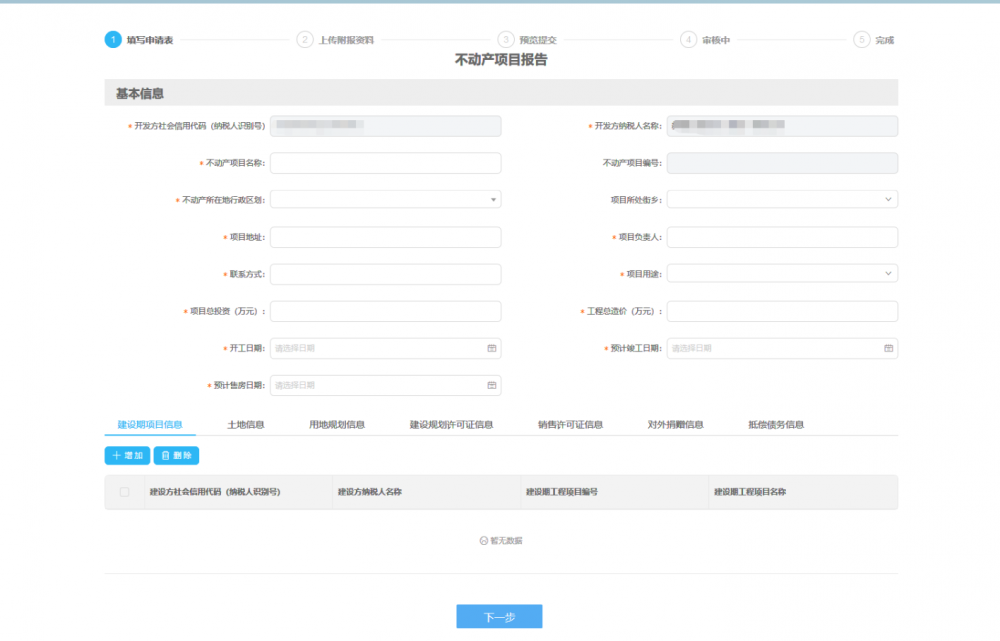Expand 不动产所在地行政区划 dropdown
Viewport: 1000px width, 641px height.
point(385,200)
